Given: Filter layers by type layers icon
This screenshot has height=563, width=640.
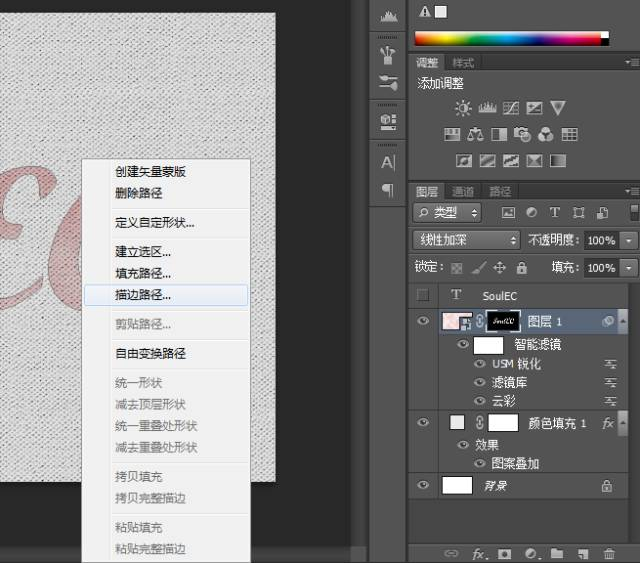Looking at the screenshot, I should point(555,213).
